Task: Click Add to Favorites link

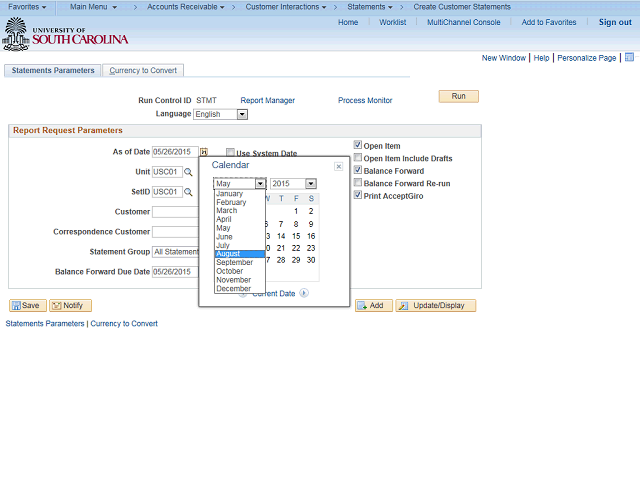Action: [x=549, y=22]
